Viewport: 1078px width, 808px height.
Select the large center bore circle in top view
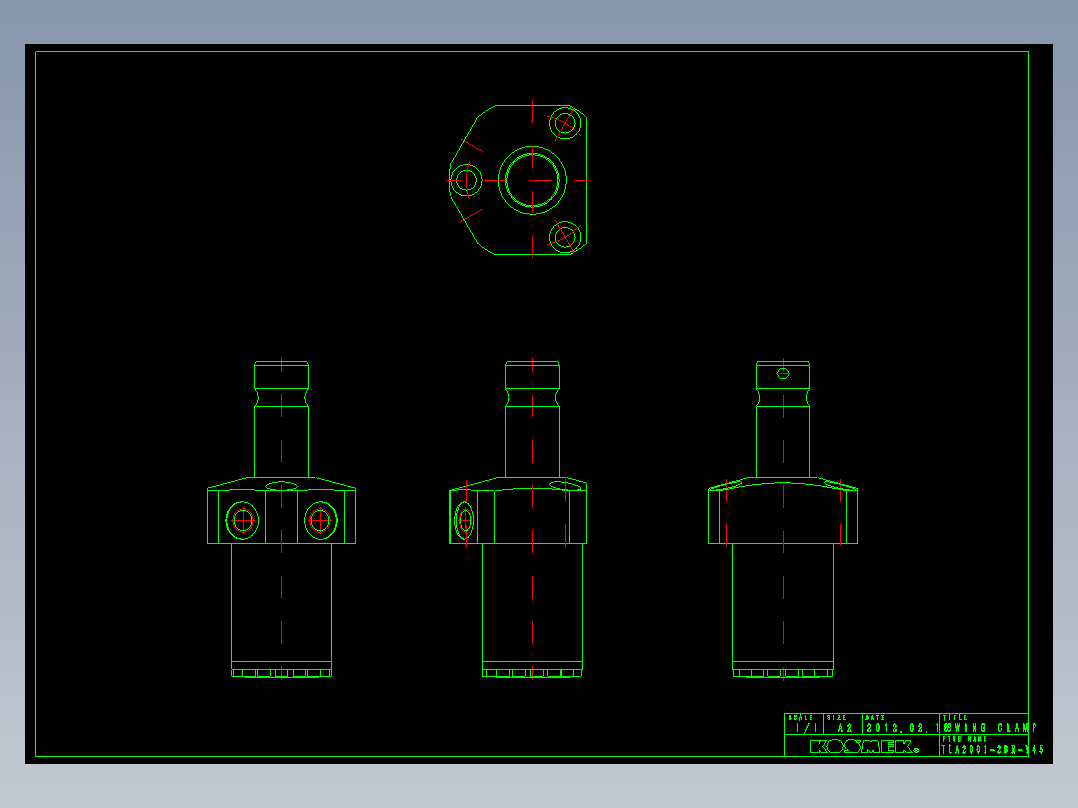click(532, 180)
